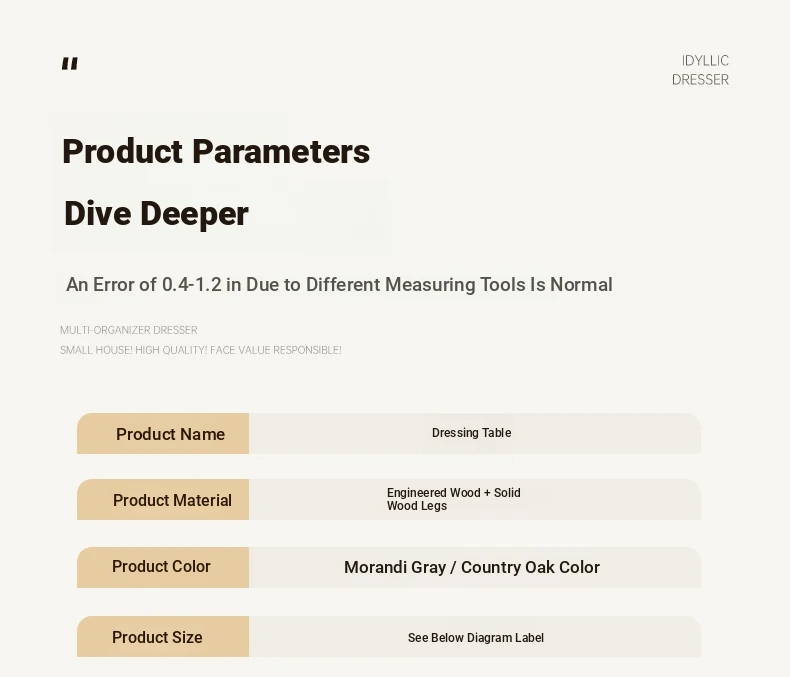Click the Morandi Gray color name

click(394, 567)
